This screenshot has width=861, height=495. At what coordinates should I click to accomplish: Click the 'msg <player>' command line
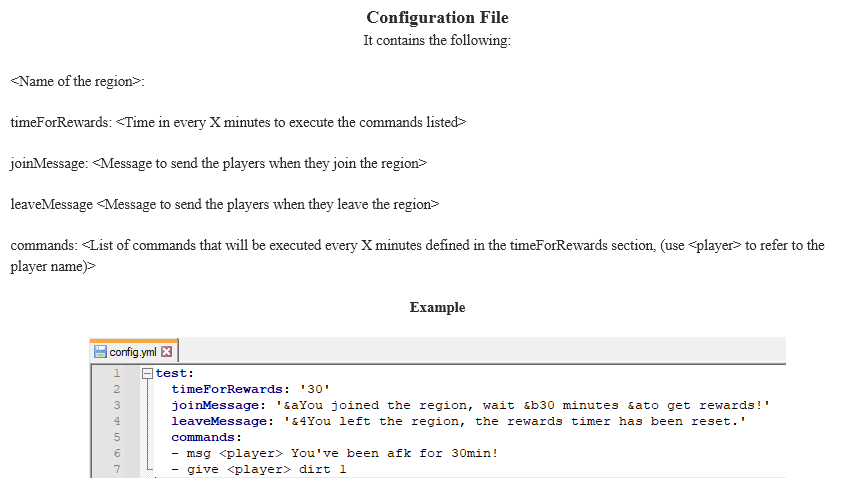334,453
